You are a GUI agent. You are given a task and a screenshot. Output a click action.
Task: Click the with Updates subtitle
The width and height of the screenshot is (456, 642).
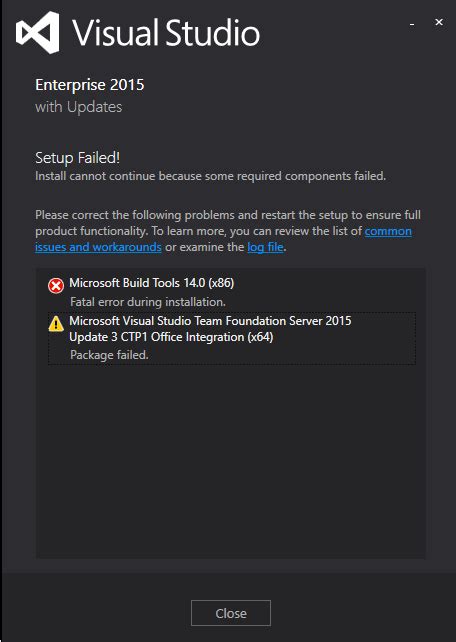79,107
